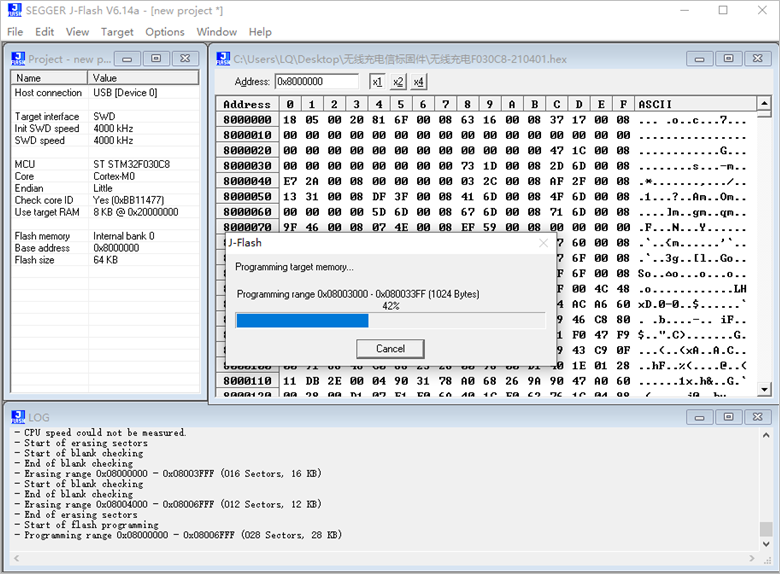Viewport: 780px width, 574px height.
Task: Click the J-Flash icon in hex file window title
Action: 223,59
